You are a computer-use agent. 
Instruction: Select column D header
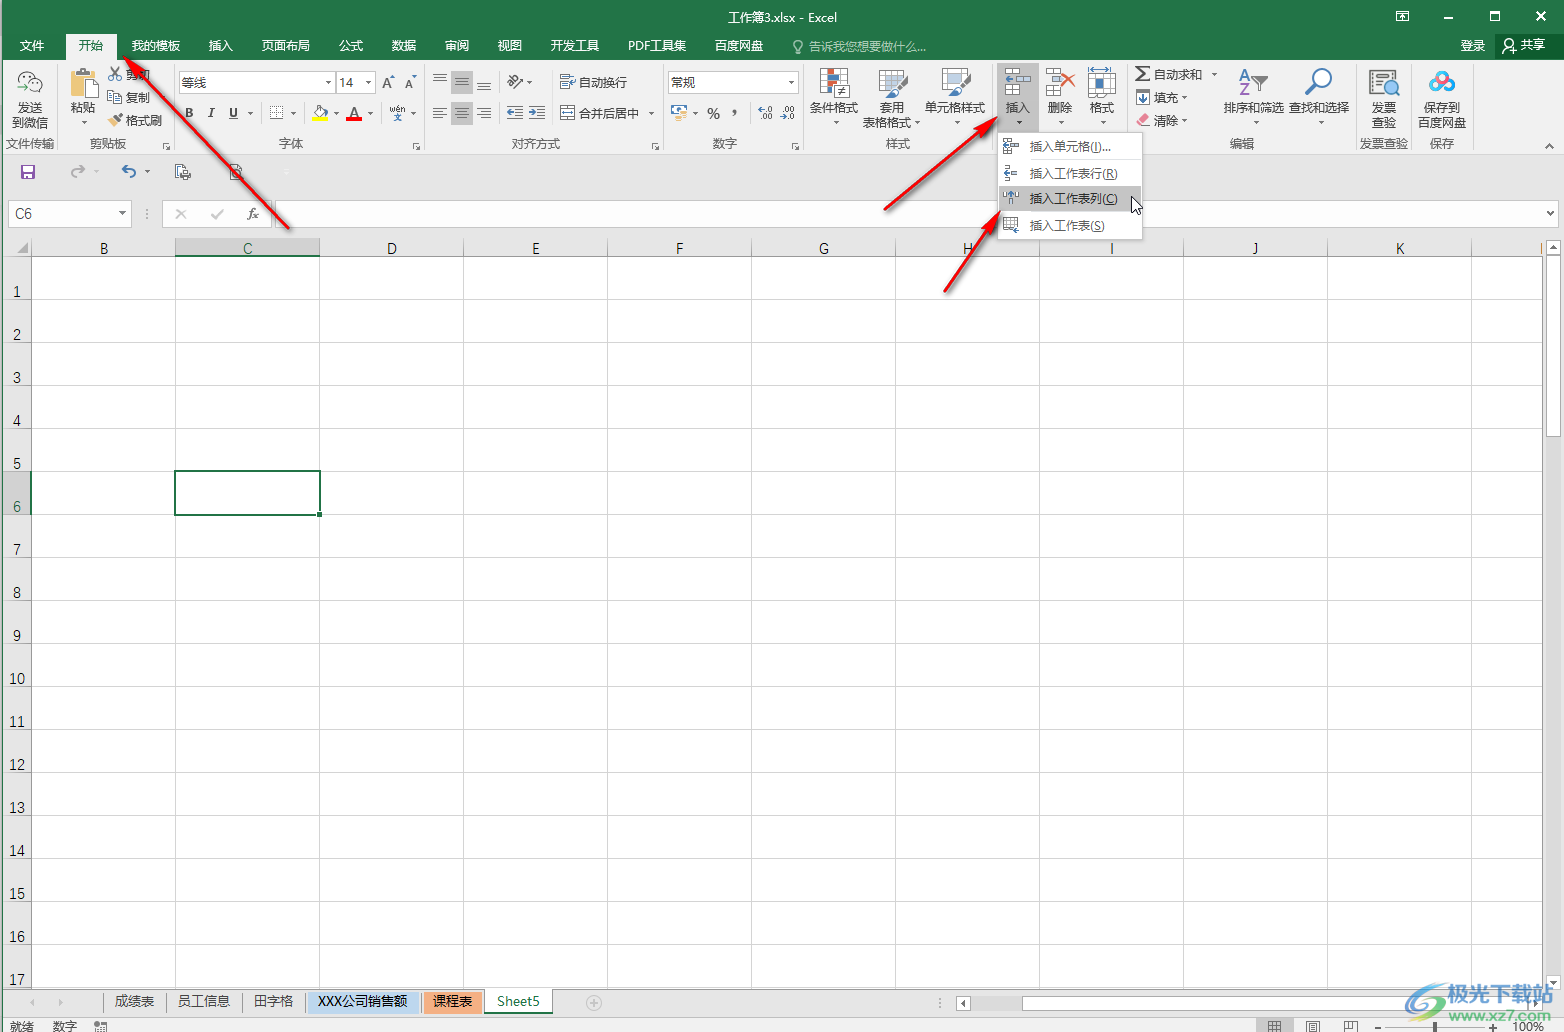[391, 248]
